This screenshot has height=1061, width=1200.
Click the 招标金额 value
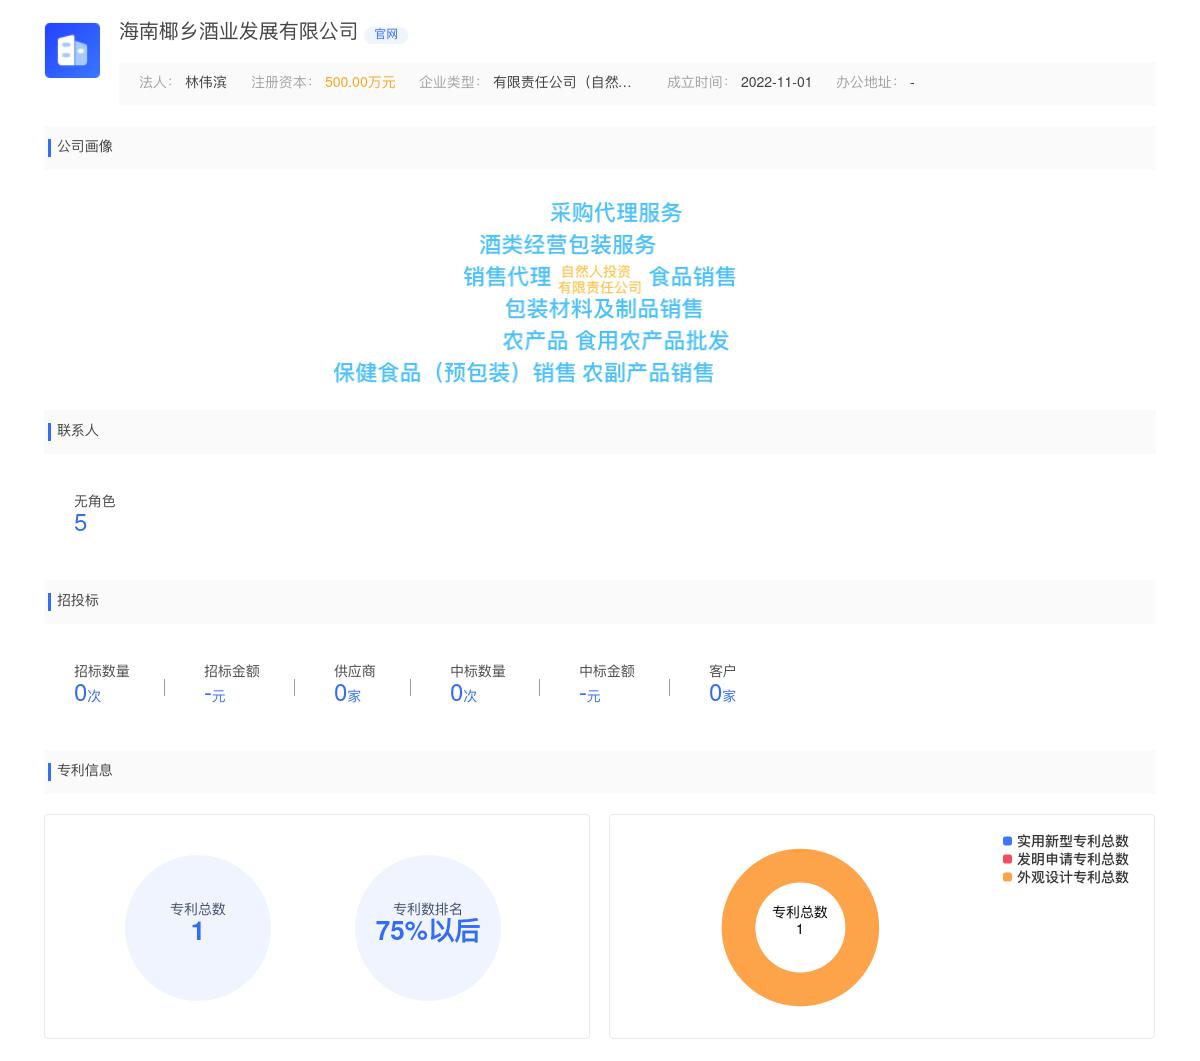(215, 694)
